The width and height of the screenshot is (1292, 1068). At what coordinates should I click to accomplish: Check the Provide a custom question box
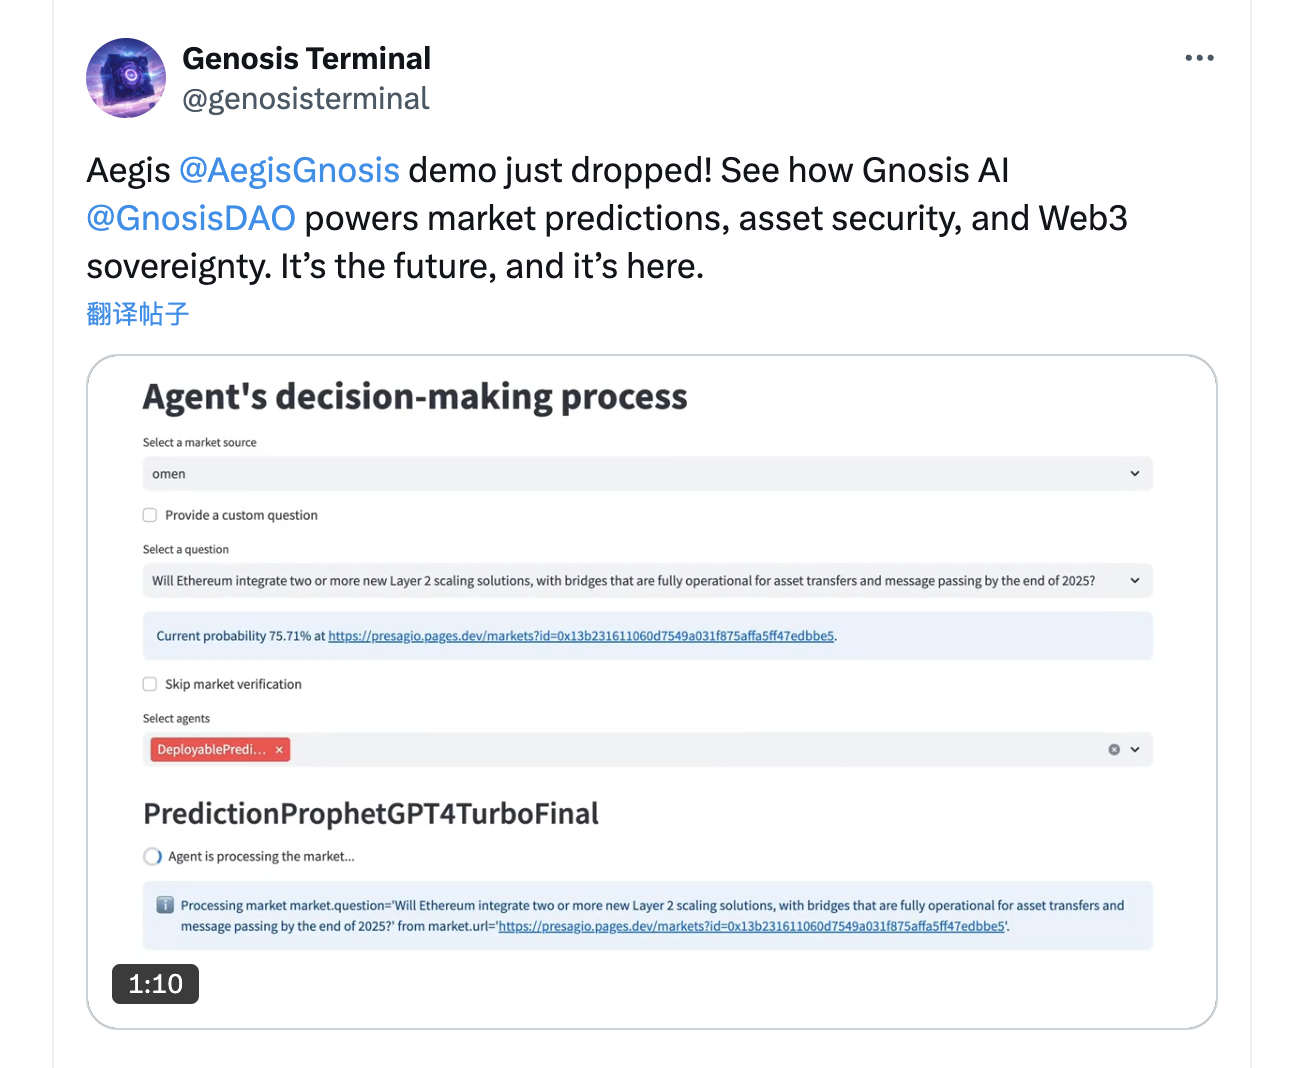tap(150, 515)
